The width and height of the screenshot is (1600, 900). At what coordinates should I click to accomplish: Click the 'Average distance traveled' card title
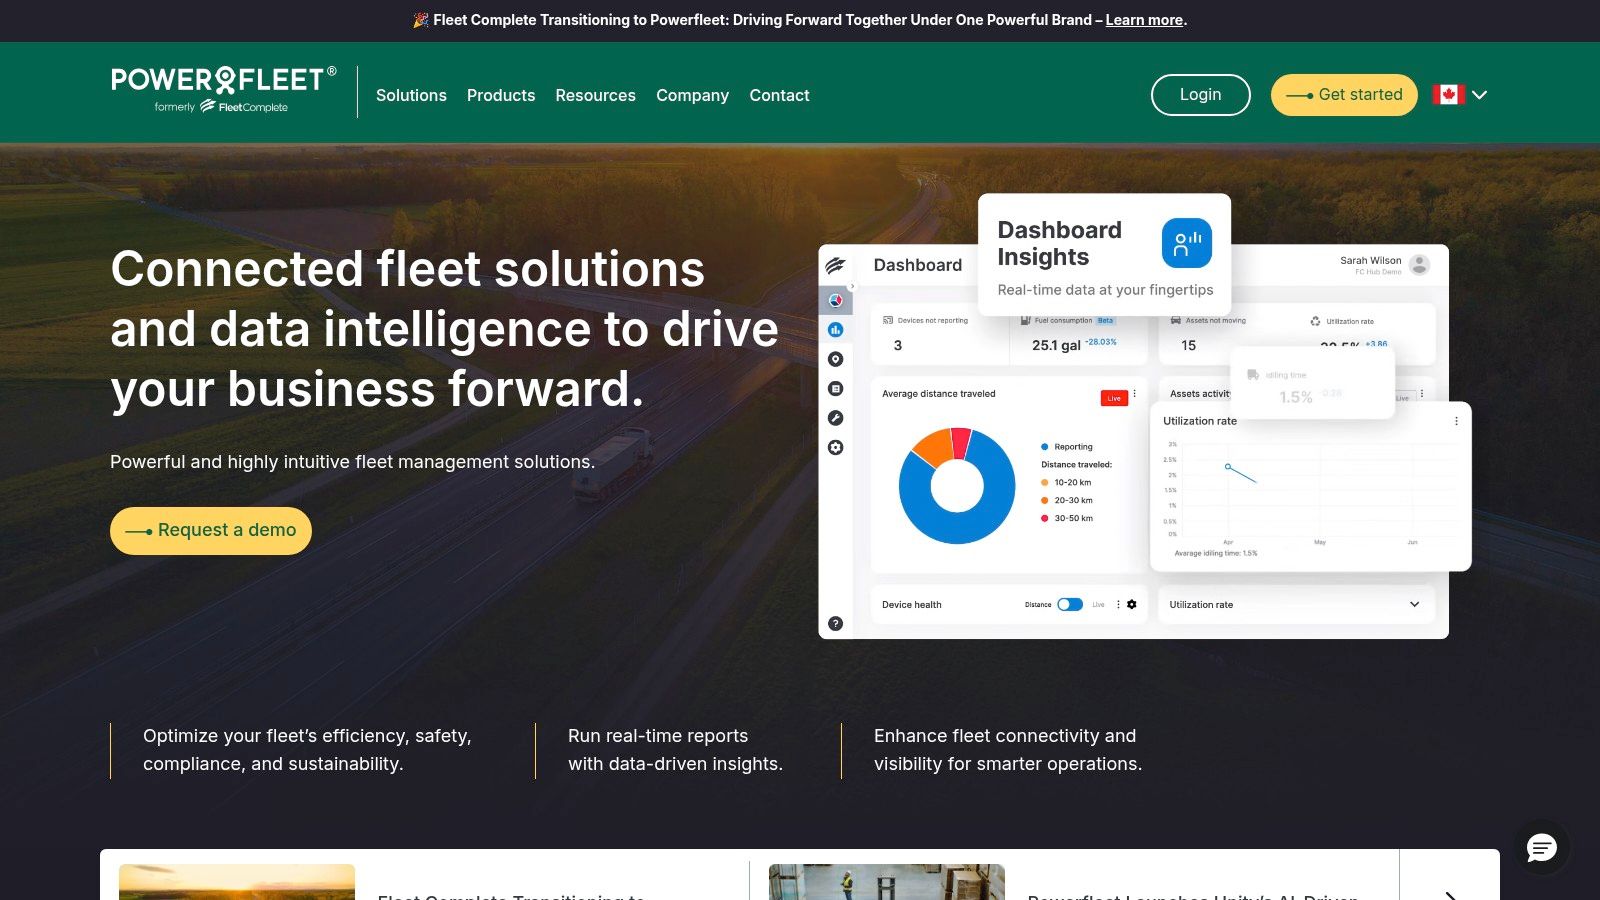coord(939,394)
